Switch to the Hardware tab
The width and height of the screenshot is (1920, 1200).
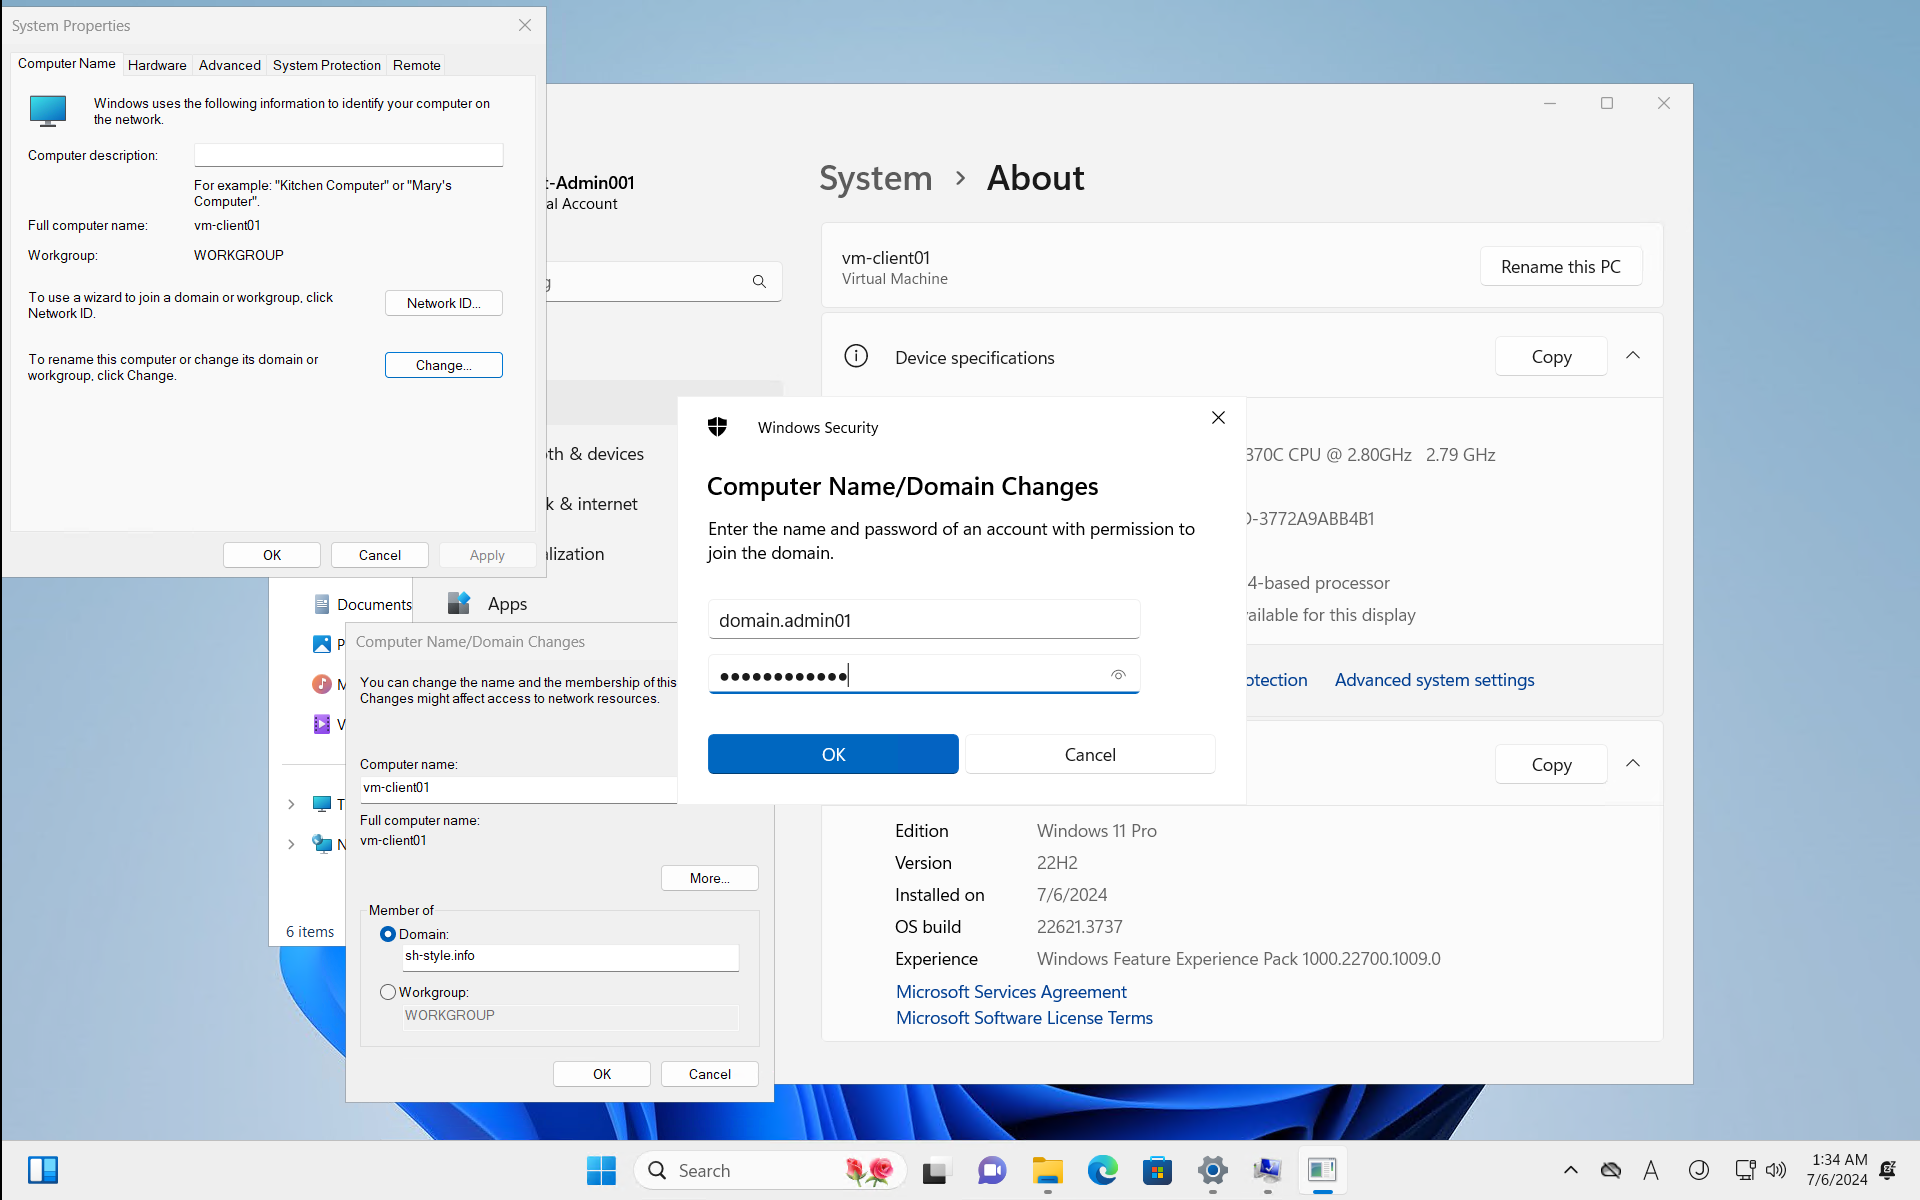click(157, 65)
